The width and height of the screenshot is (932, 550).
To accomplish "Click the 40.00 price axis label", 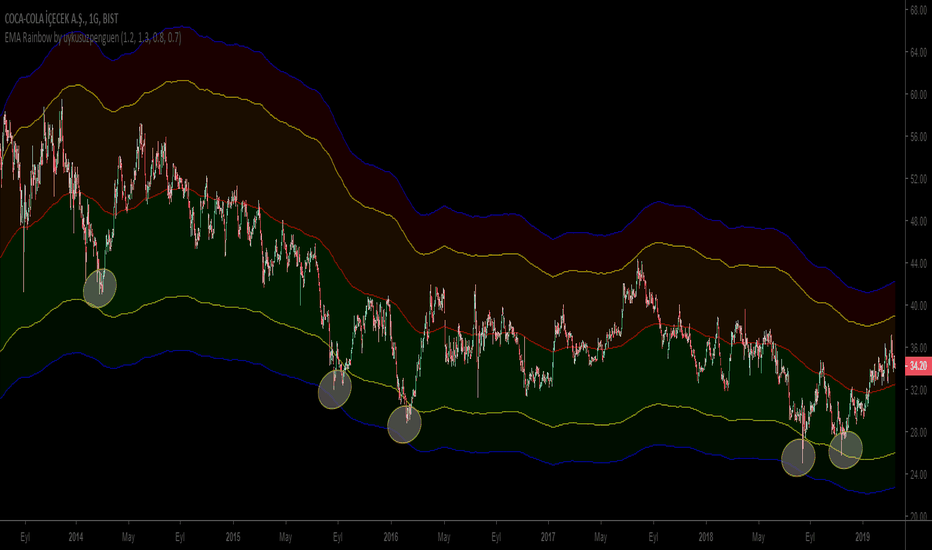I will pos(918,306).
